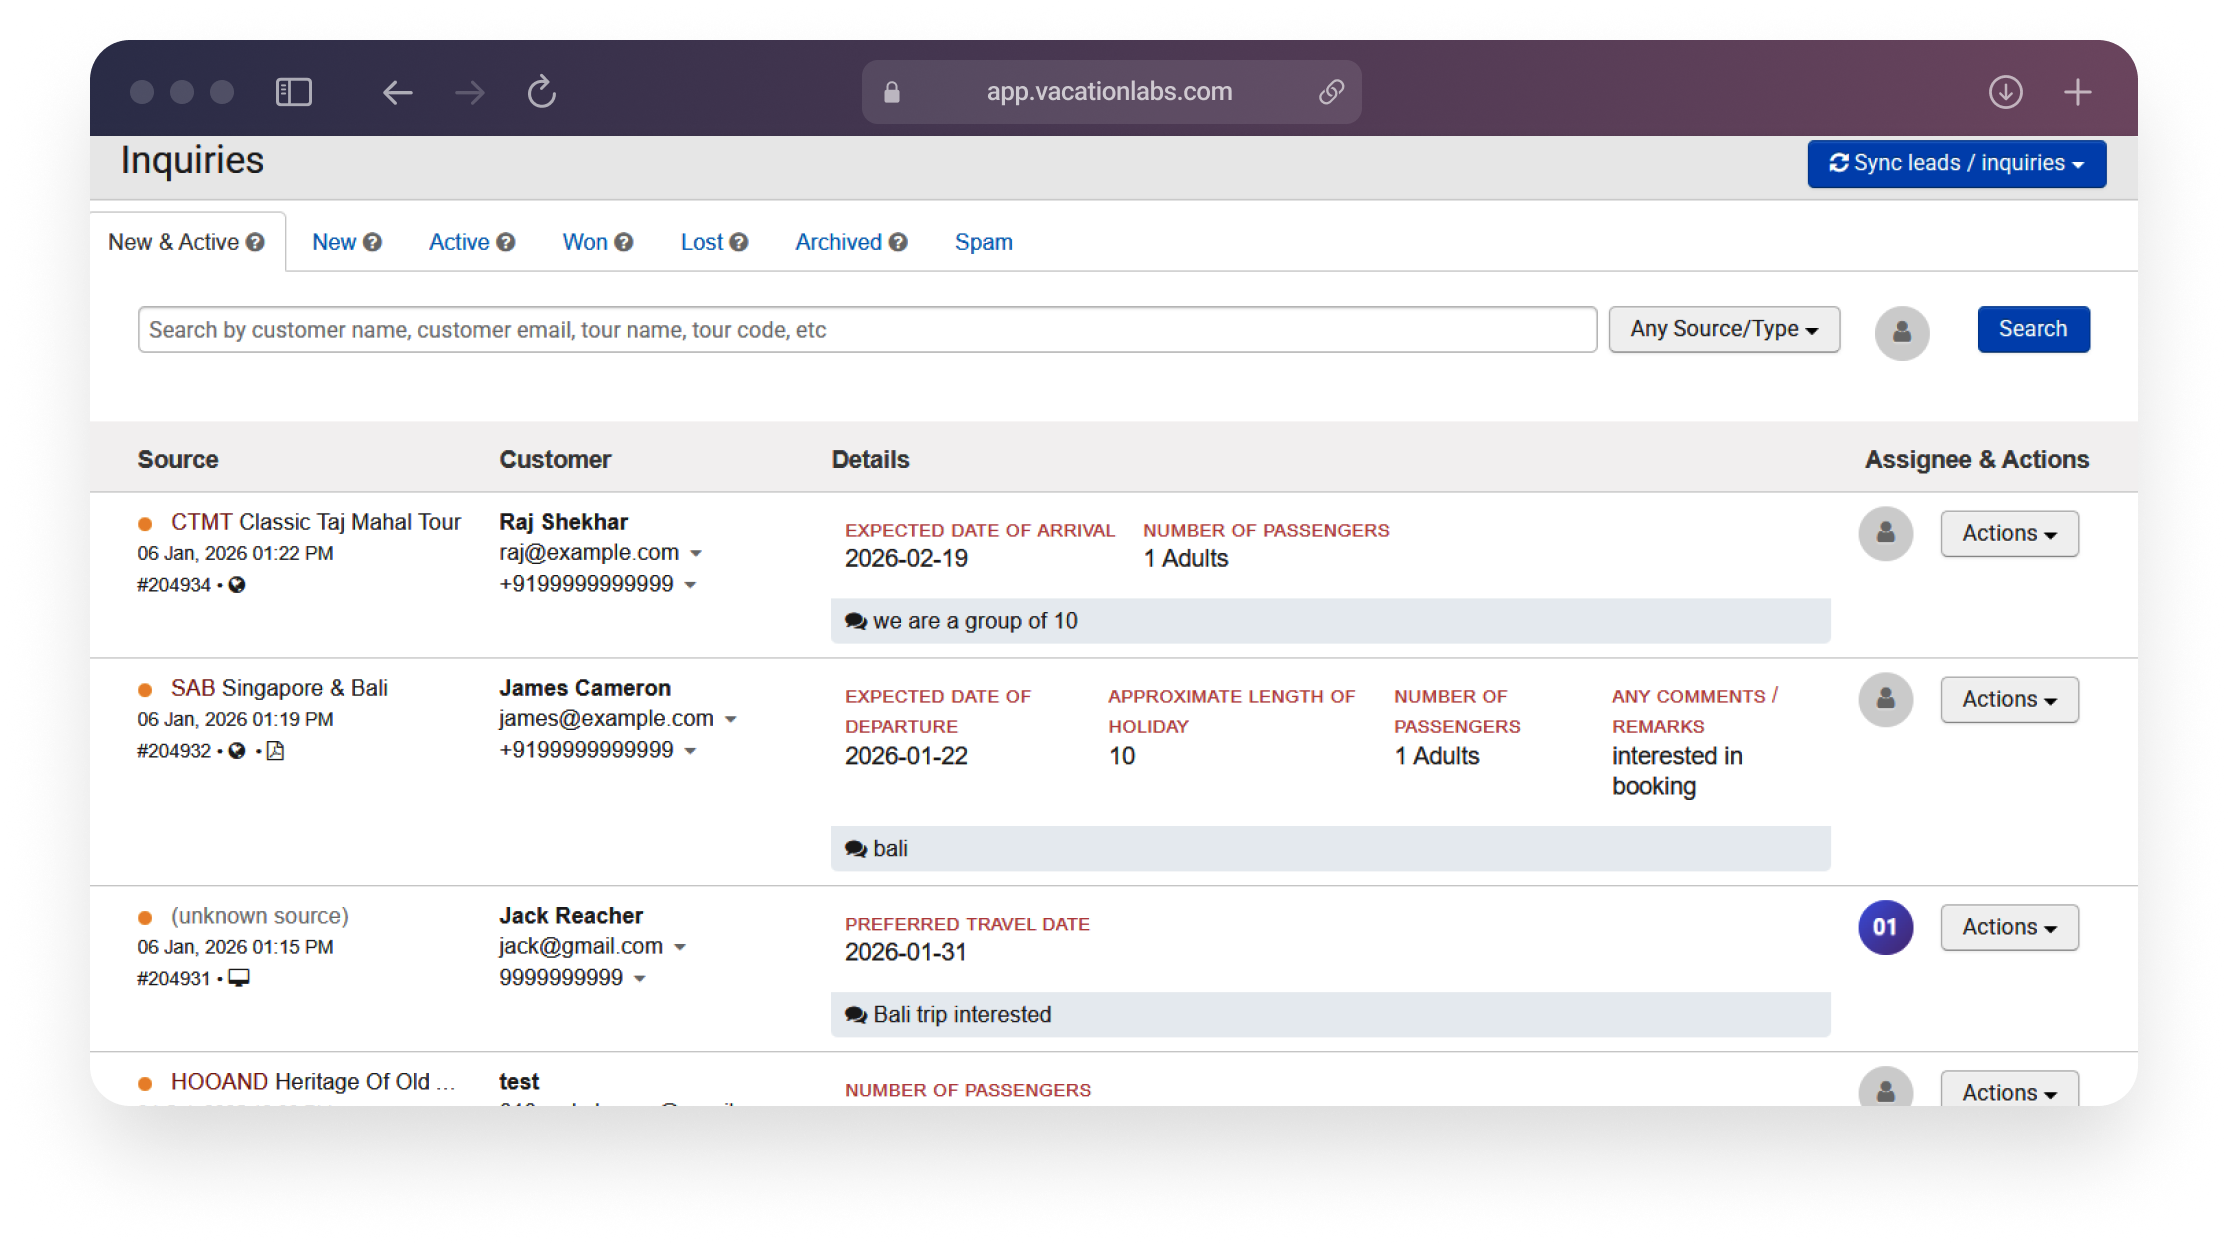
Task: Open Sync leads / inquiries dropdown
Action: [1956, 163]
